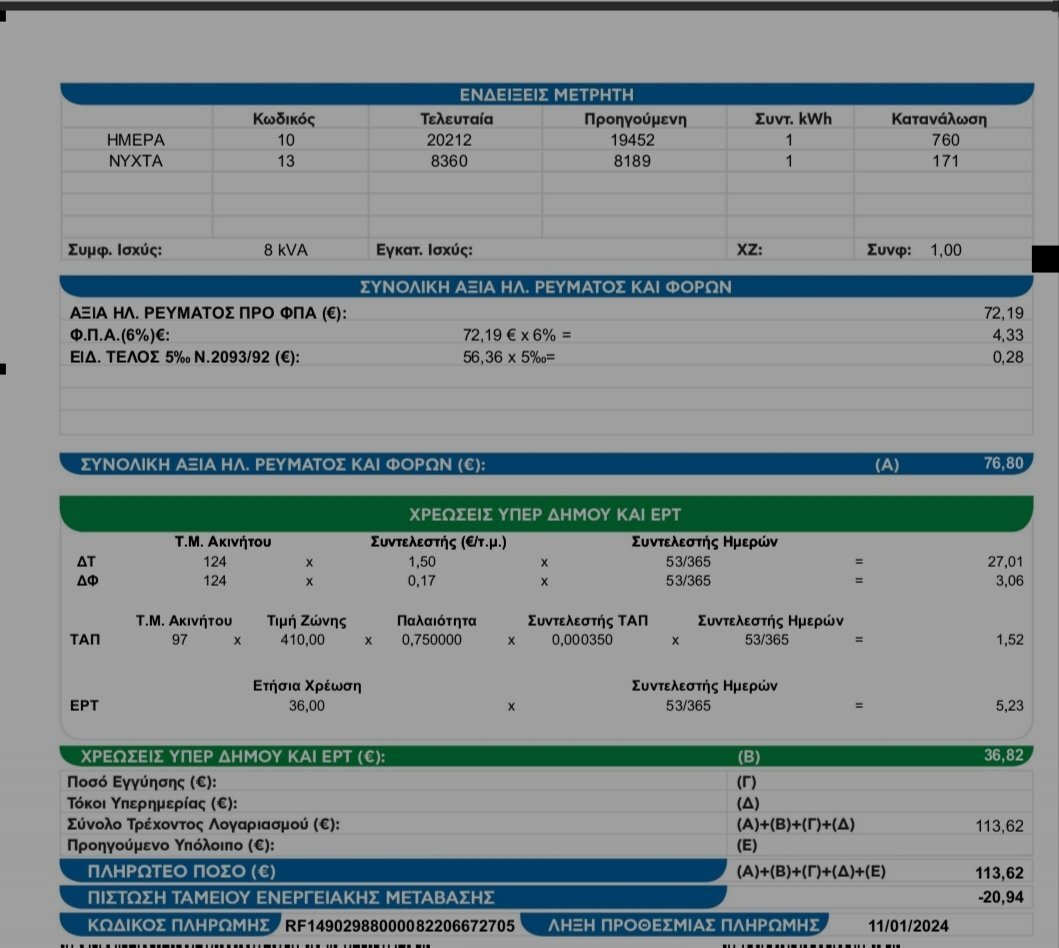Click the "ΑΞΙΑ ΗΛ. ΡΕΥΜΑΤΟΣ ΠΡΟ ΦΠΑ (€):" label

point(208,313)
